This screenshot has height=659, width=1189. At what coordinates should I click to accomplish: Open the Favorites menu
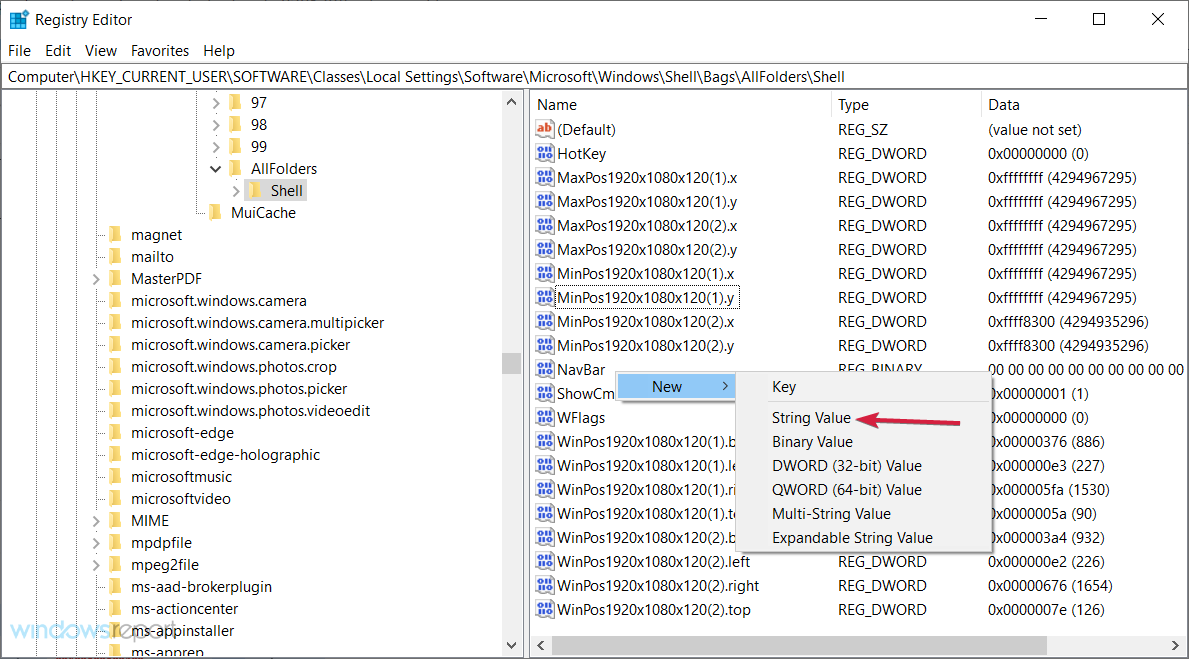point(160,51)
